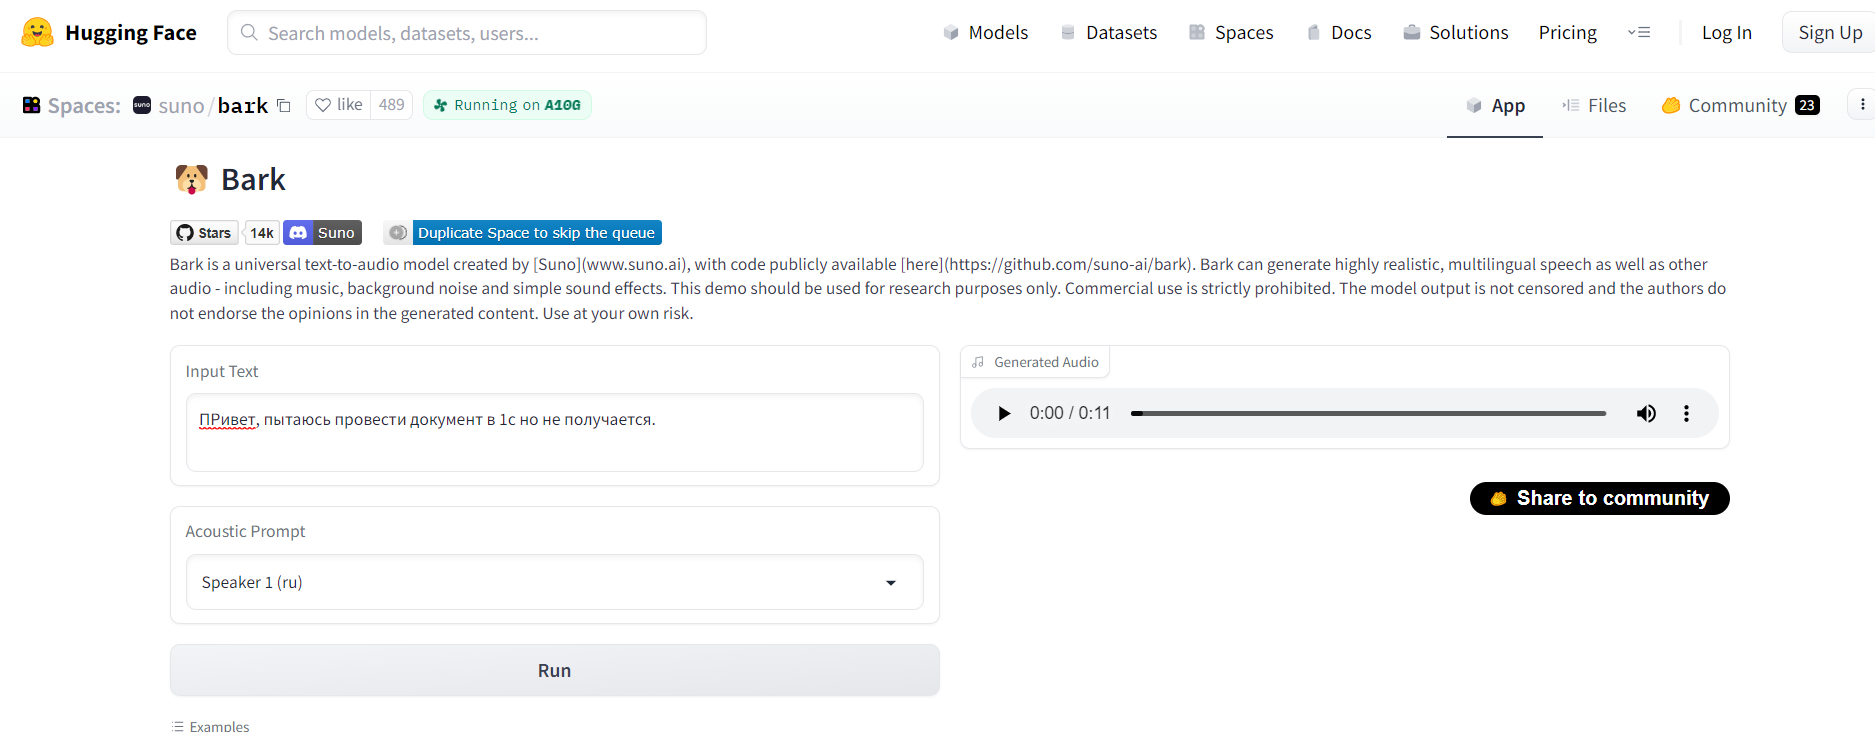The width and height of the screenshot is (1875, 732).
Task: Expand the more navigation options icon
Action: click(x=1639, y=33)
